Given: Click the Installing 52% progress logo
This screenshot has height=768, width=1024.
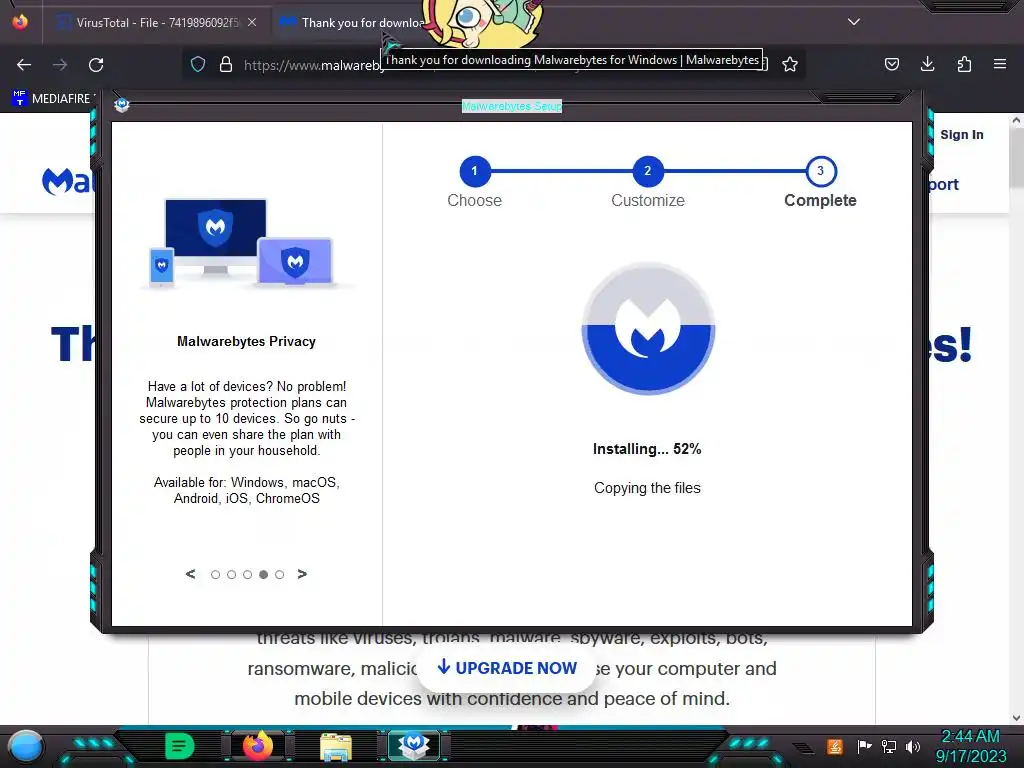Looking at the screenshot, I should pos(648,328).
